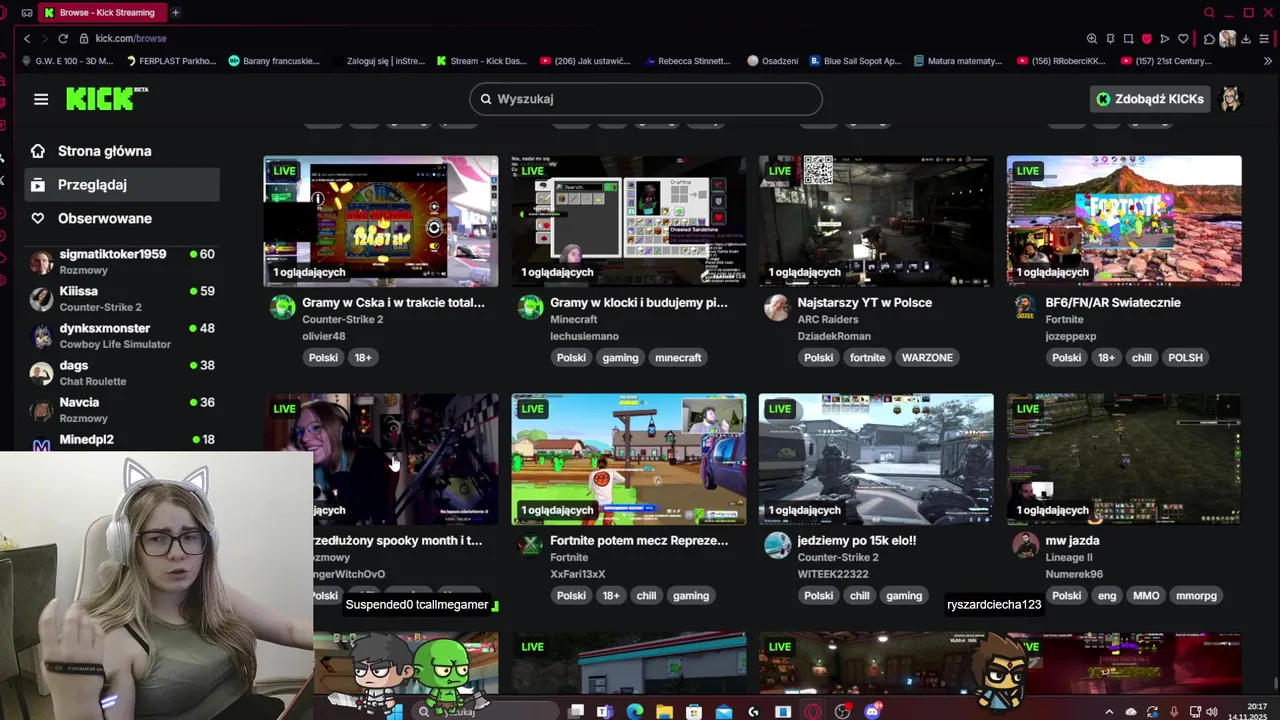Open Microsoft Edge from the taskbar
This screenshot has width=1280, height=720.
(x=634, y=711)
